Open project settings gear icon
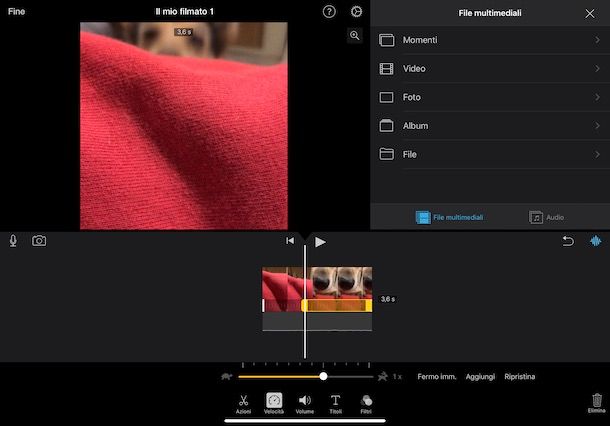 (x=356, y=12)
